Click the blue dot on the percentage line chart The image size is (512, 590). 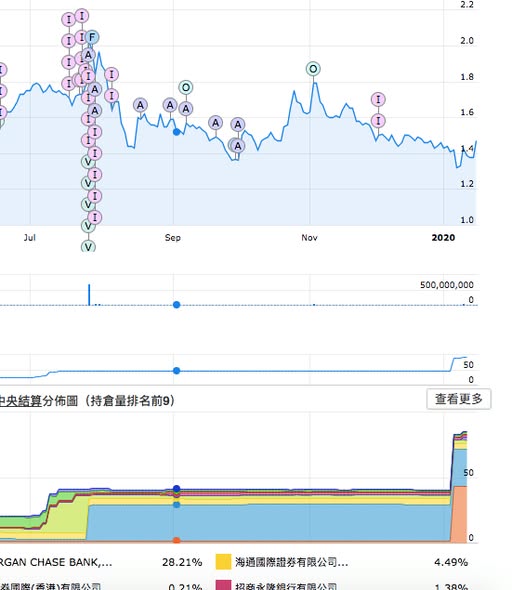point(176,371)
